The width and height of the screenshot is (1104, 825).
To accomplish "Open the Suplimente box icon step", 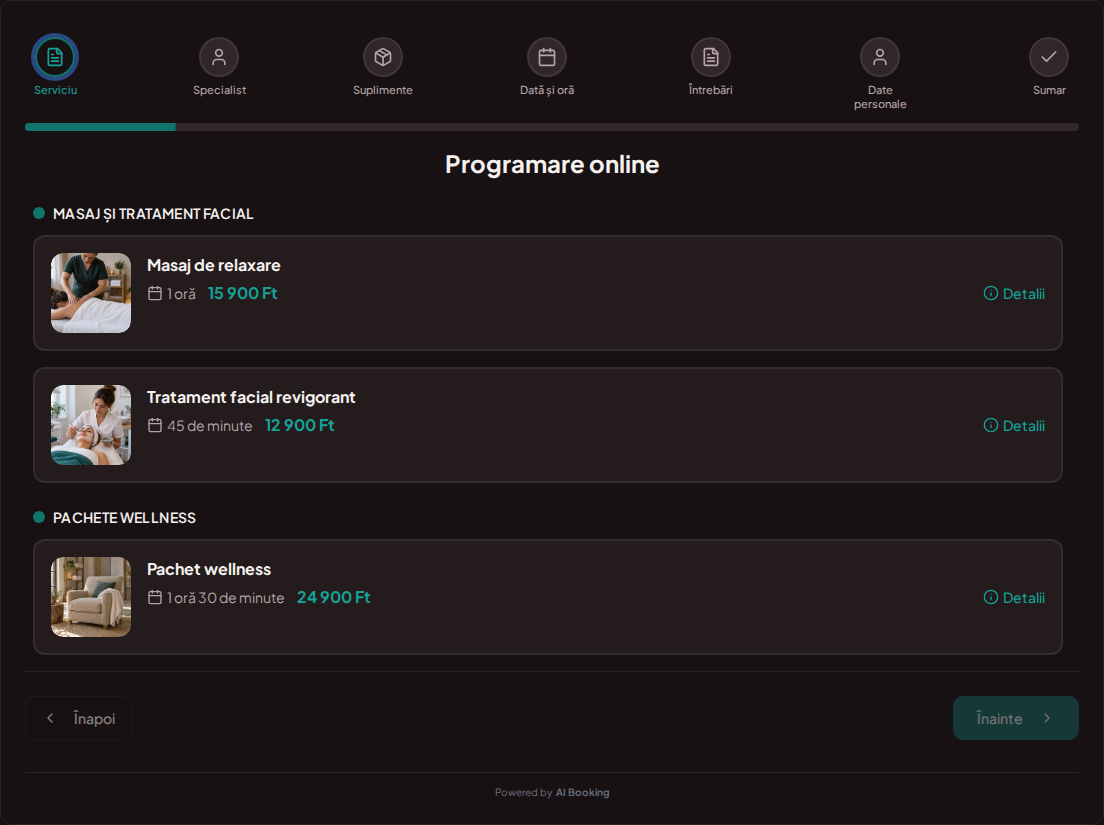I will 383,57.
